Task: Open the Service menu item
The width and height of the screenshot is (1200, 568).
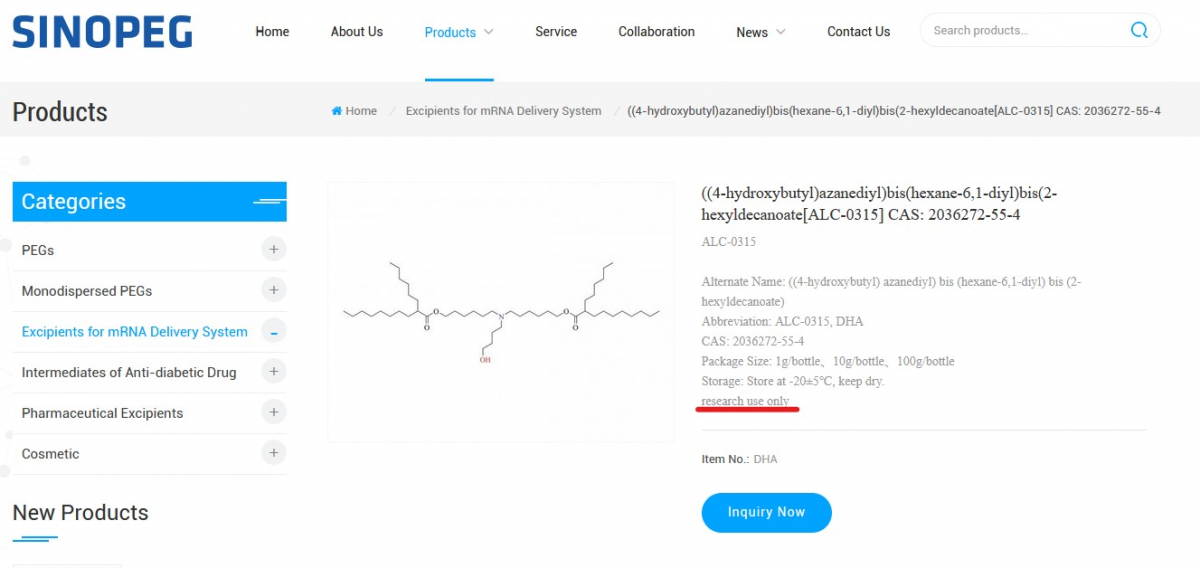Action: click(556, 32)
